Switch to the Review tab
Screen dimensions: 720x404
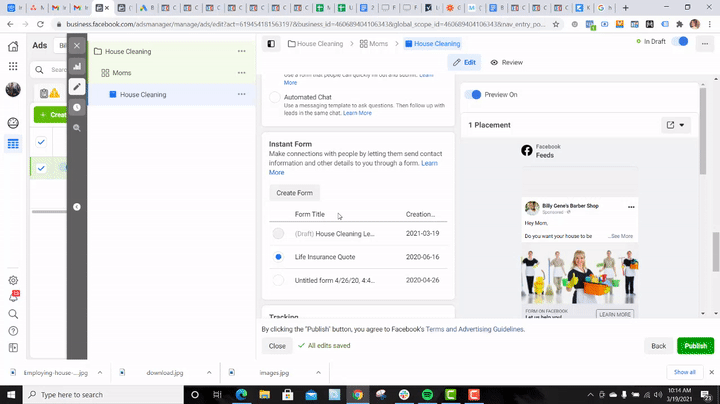[x=506, y=62]
